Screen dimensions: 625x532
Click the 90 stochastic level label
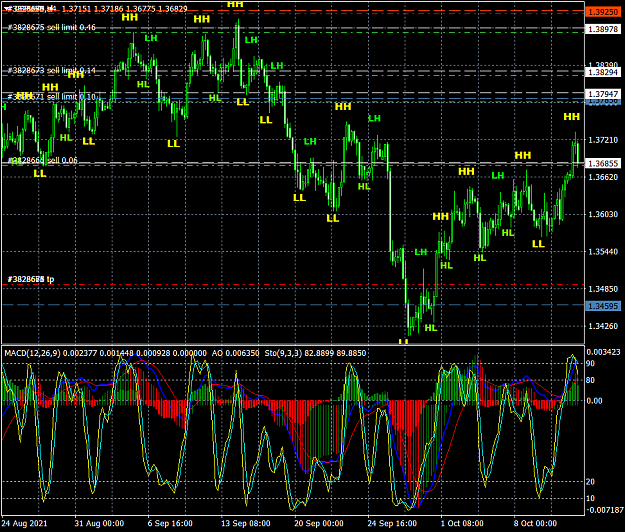coord(590,363)
